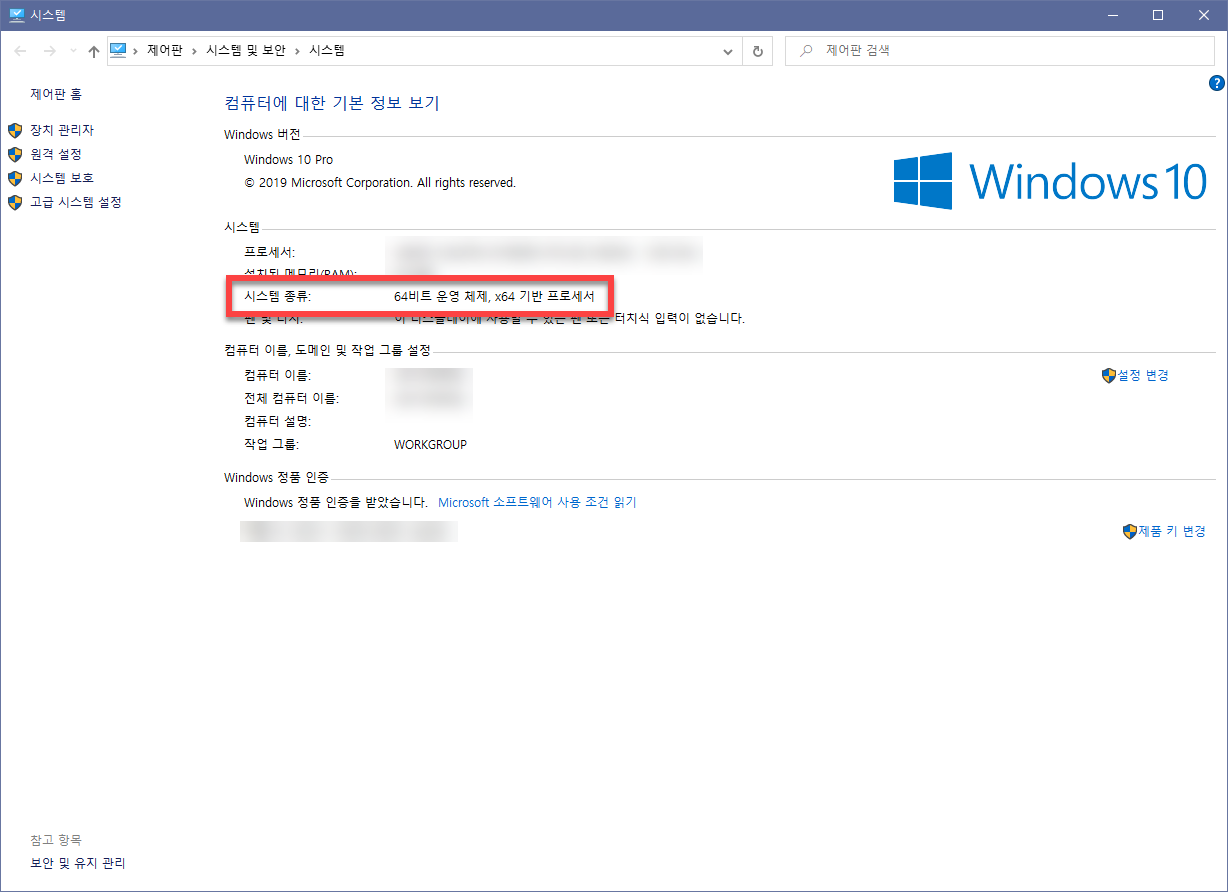Close the 시스템 window

click(x=1204, y=15)
